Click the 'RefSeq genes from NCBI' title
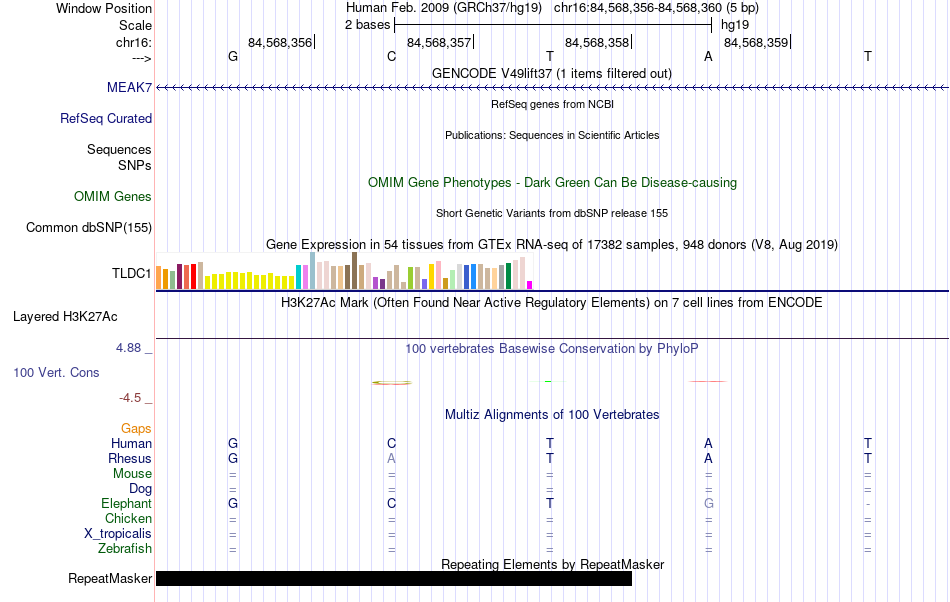Image resolution: width=950 pixels, height=602 pixels. 552,104
